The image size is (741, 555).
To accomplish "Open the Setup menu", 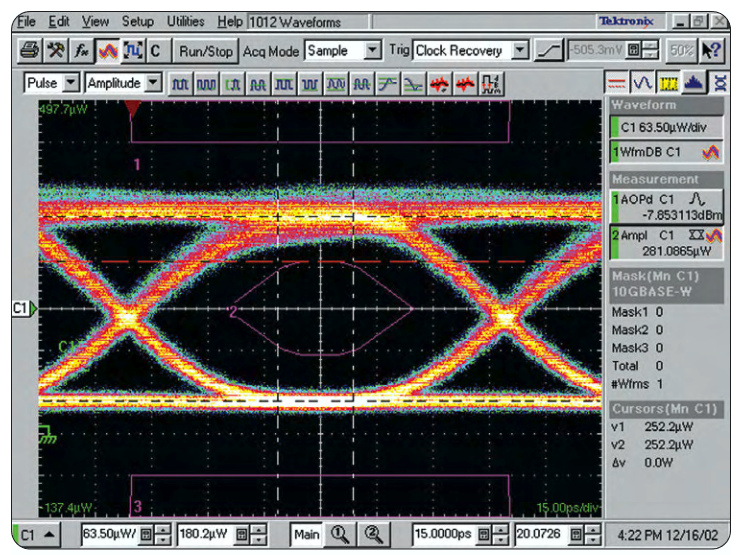I will [x=138, y=20].
